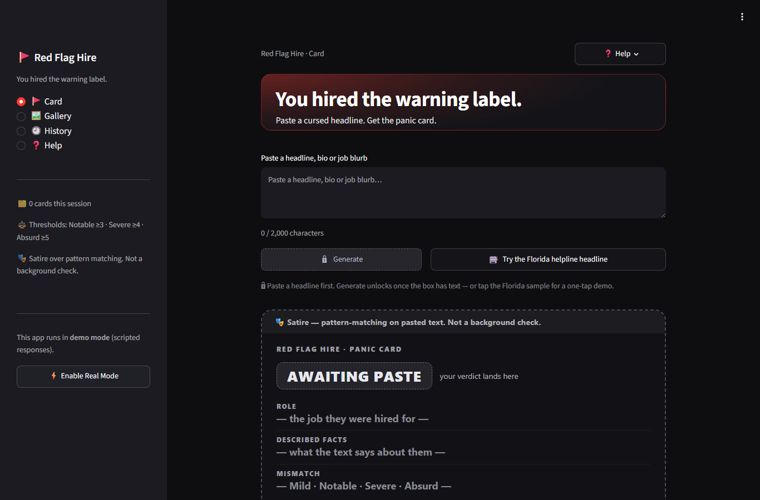Click into the headline paste text area
The image size is (760, 500).
(463, 193)
